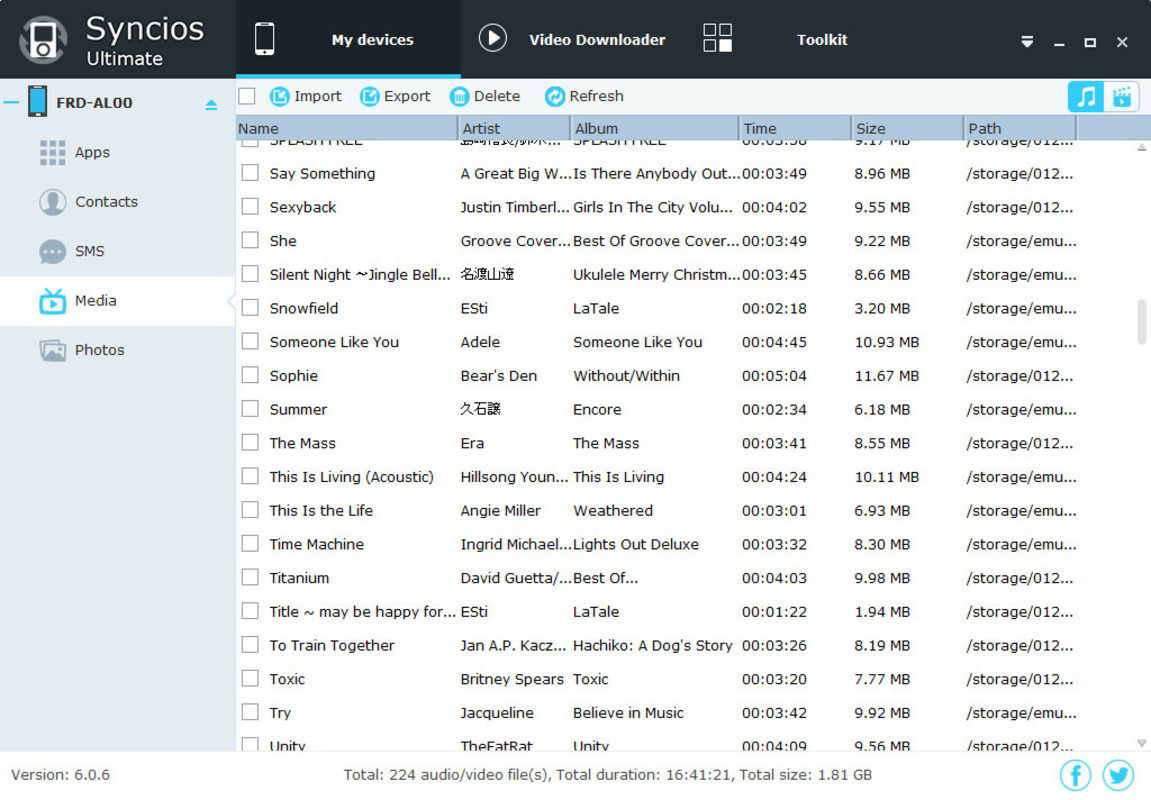Image resolution: width=1151 pixels, height=800 pixels.
Task: Check the Snowfield song checkbox
Action: pyautogui.click(x=250, y=308)
